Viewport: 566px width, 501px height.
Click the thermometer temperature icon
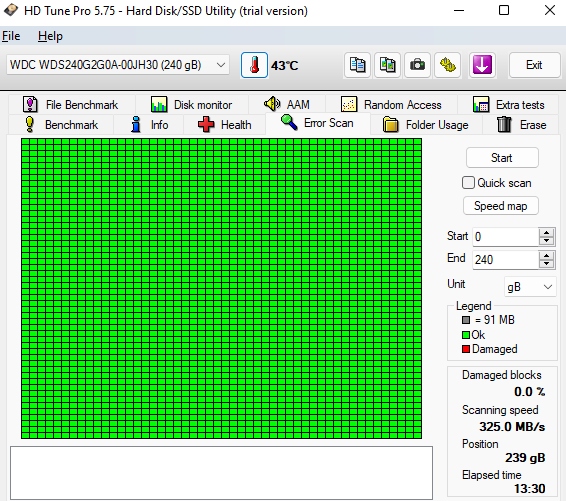[254, 65]
